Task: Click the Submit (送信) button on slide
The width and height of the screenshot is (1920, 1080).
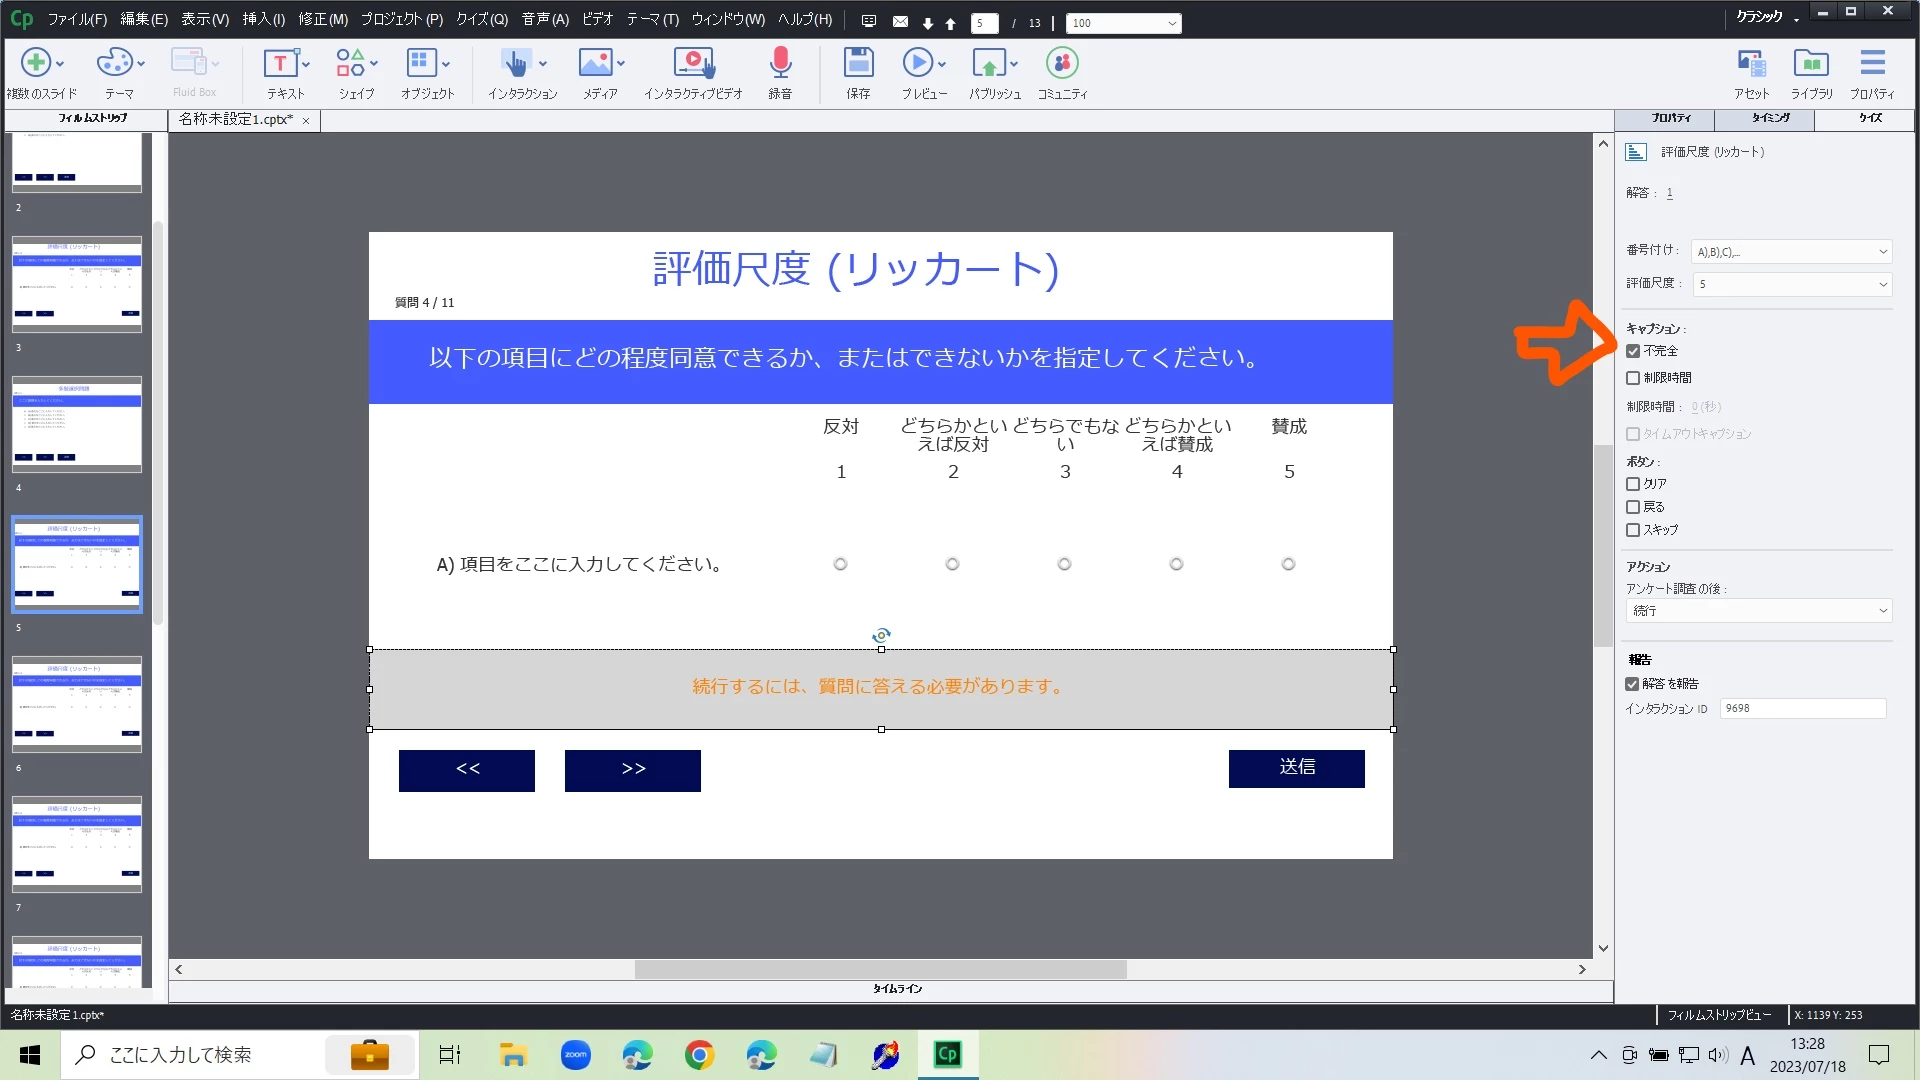Action: 1296,768
